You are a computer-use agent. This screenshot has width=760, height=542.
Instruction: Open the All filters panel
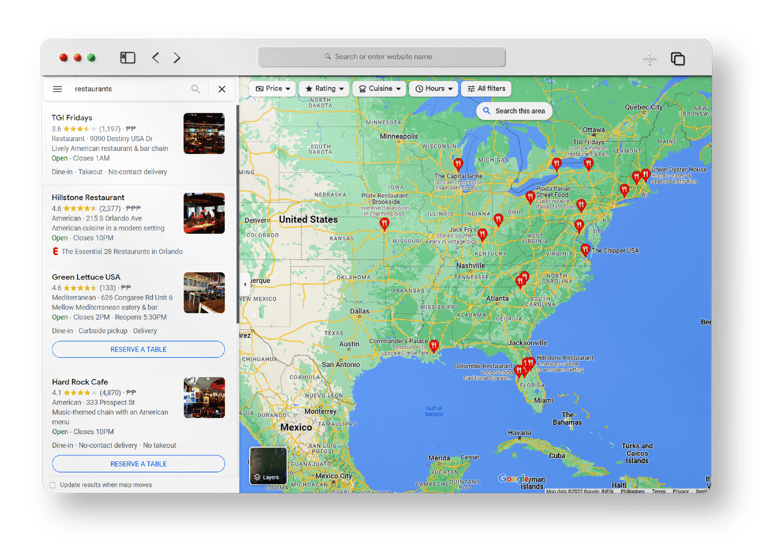[486, 89]
